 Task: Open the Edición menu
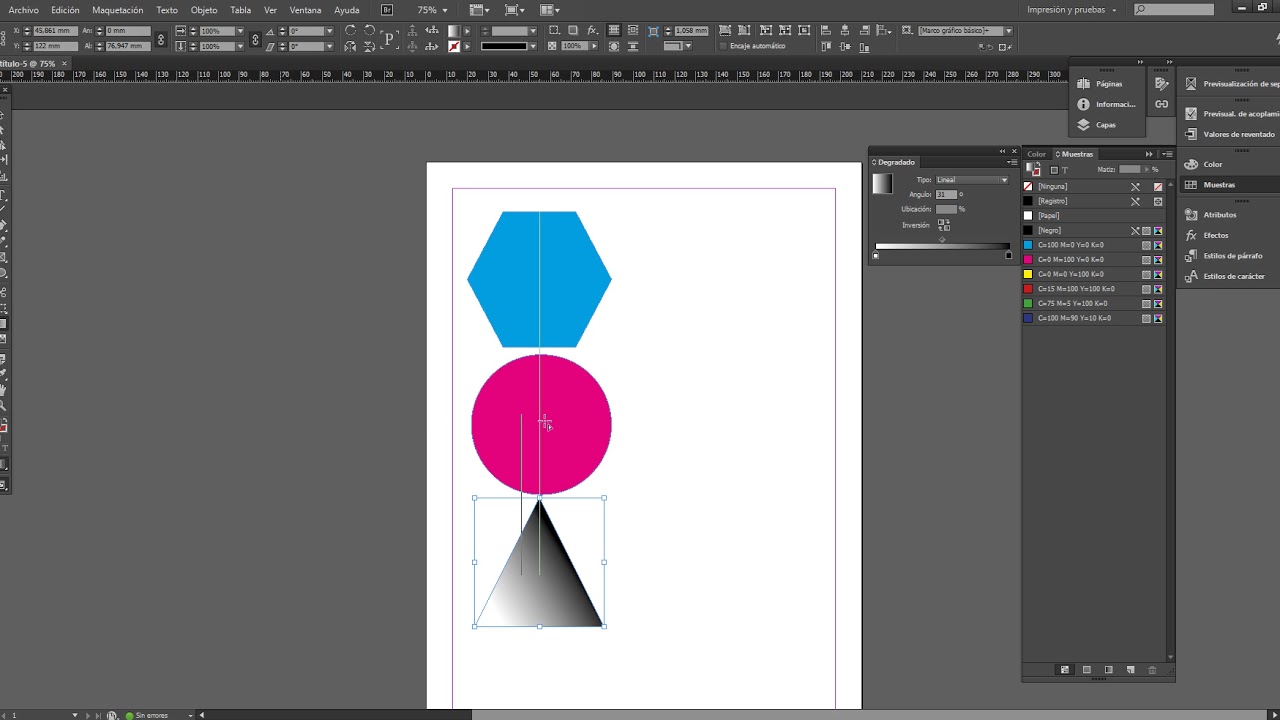pos(65,10)
